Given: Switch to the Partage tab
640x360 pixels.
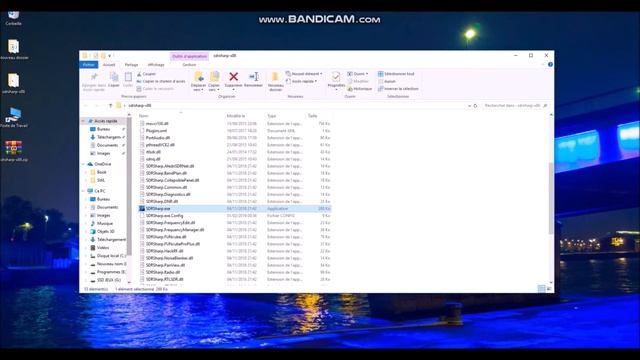Looking at the screenshot, I should pyautogui.click(x=131, y=64).
